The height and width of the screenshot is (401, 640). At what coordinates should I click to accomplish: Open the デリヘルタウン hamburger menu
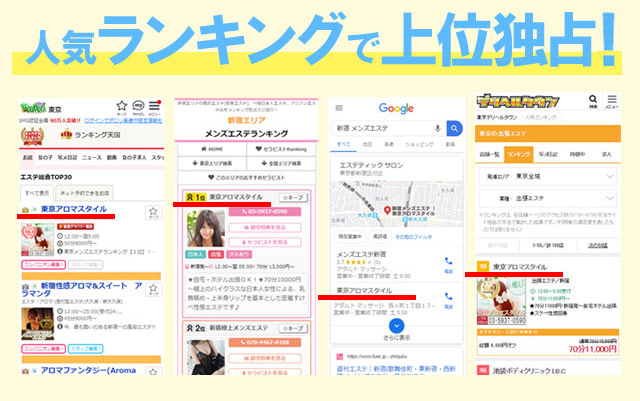coord(611,100)
